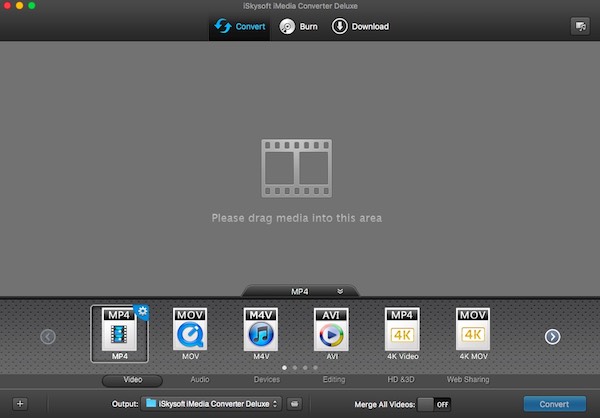The image size is (600, 418).
Task: Toggle Merge All Videos switch
Action: tap(434, 404)
